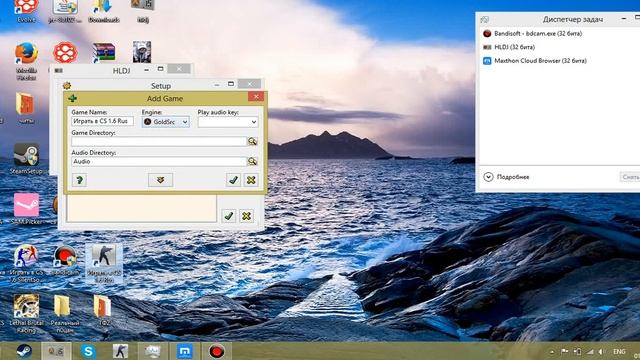
Task: Select the Bandicam desktop shortcut
Action: tap(65, 260)
